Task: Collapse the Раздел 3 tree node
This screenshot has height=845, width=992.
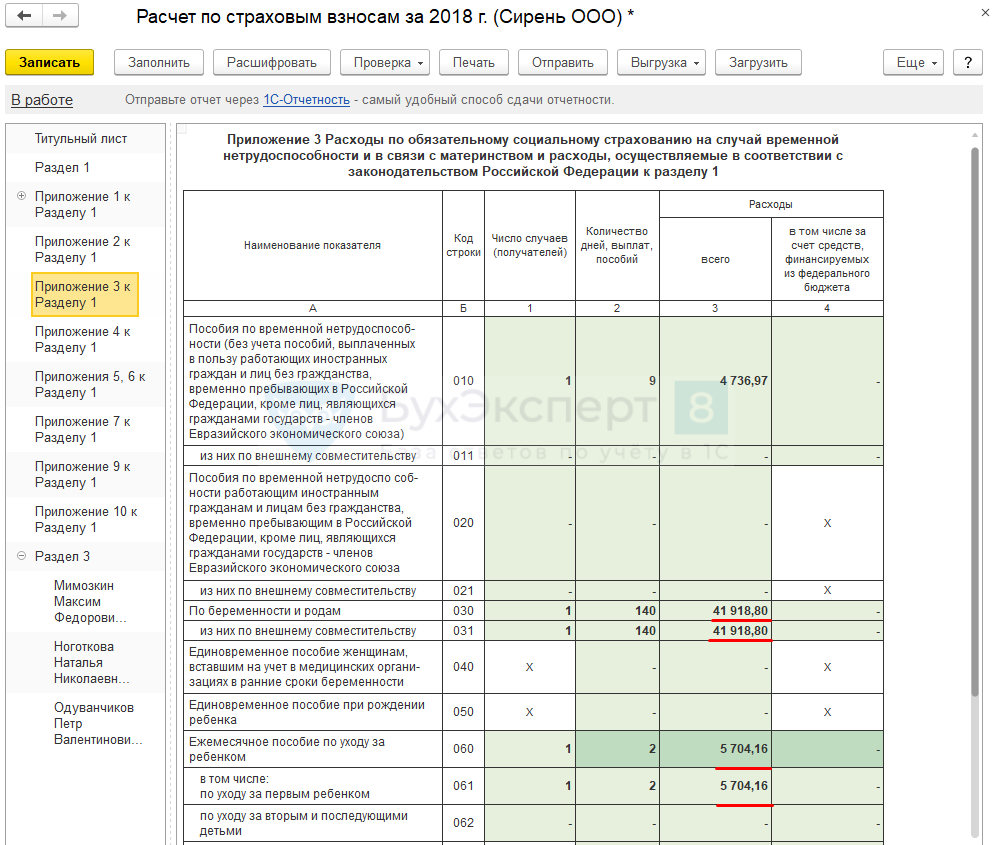Action: (22, 557)
